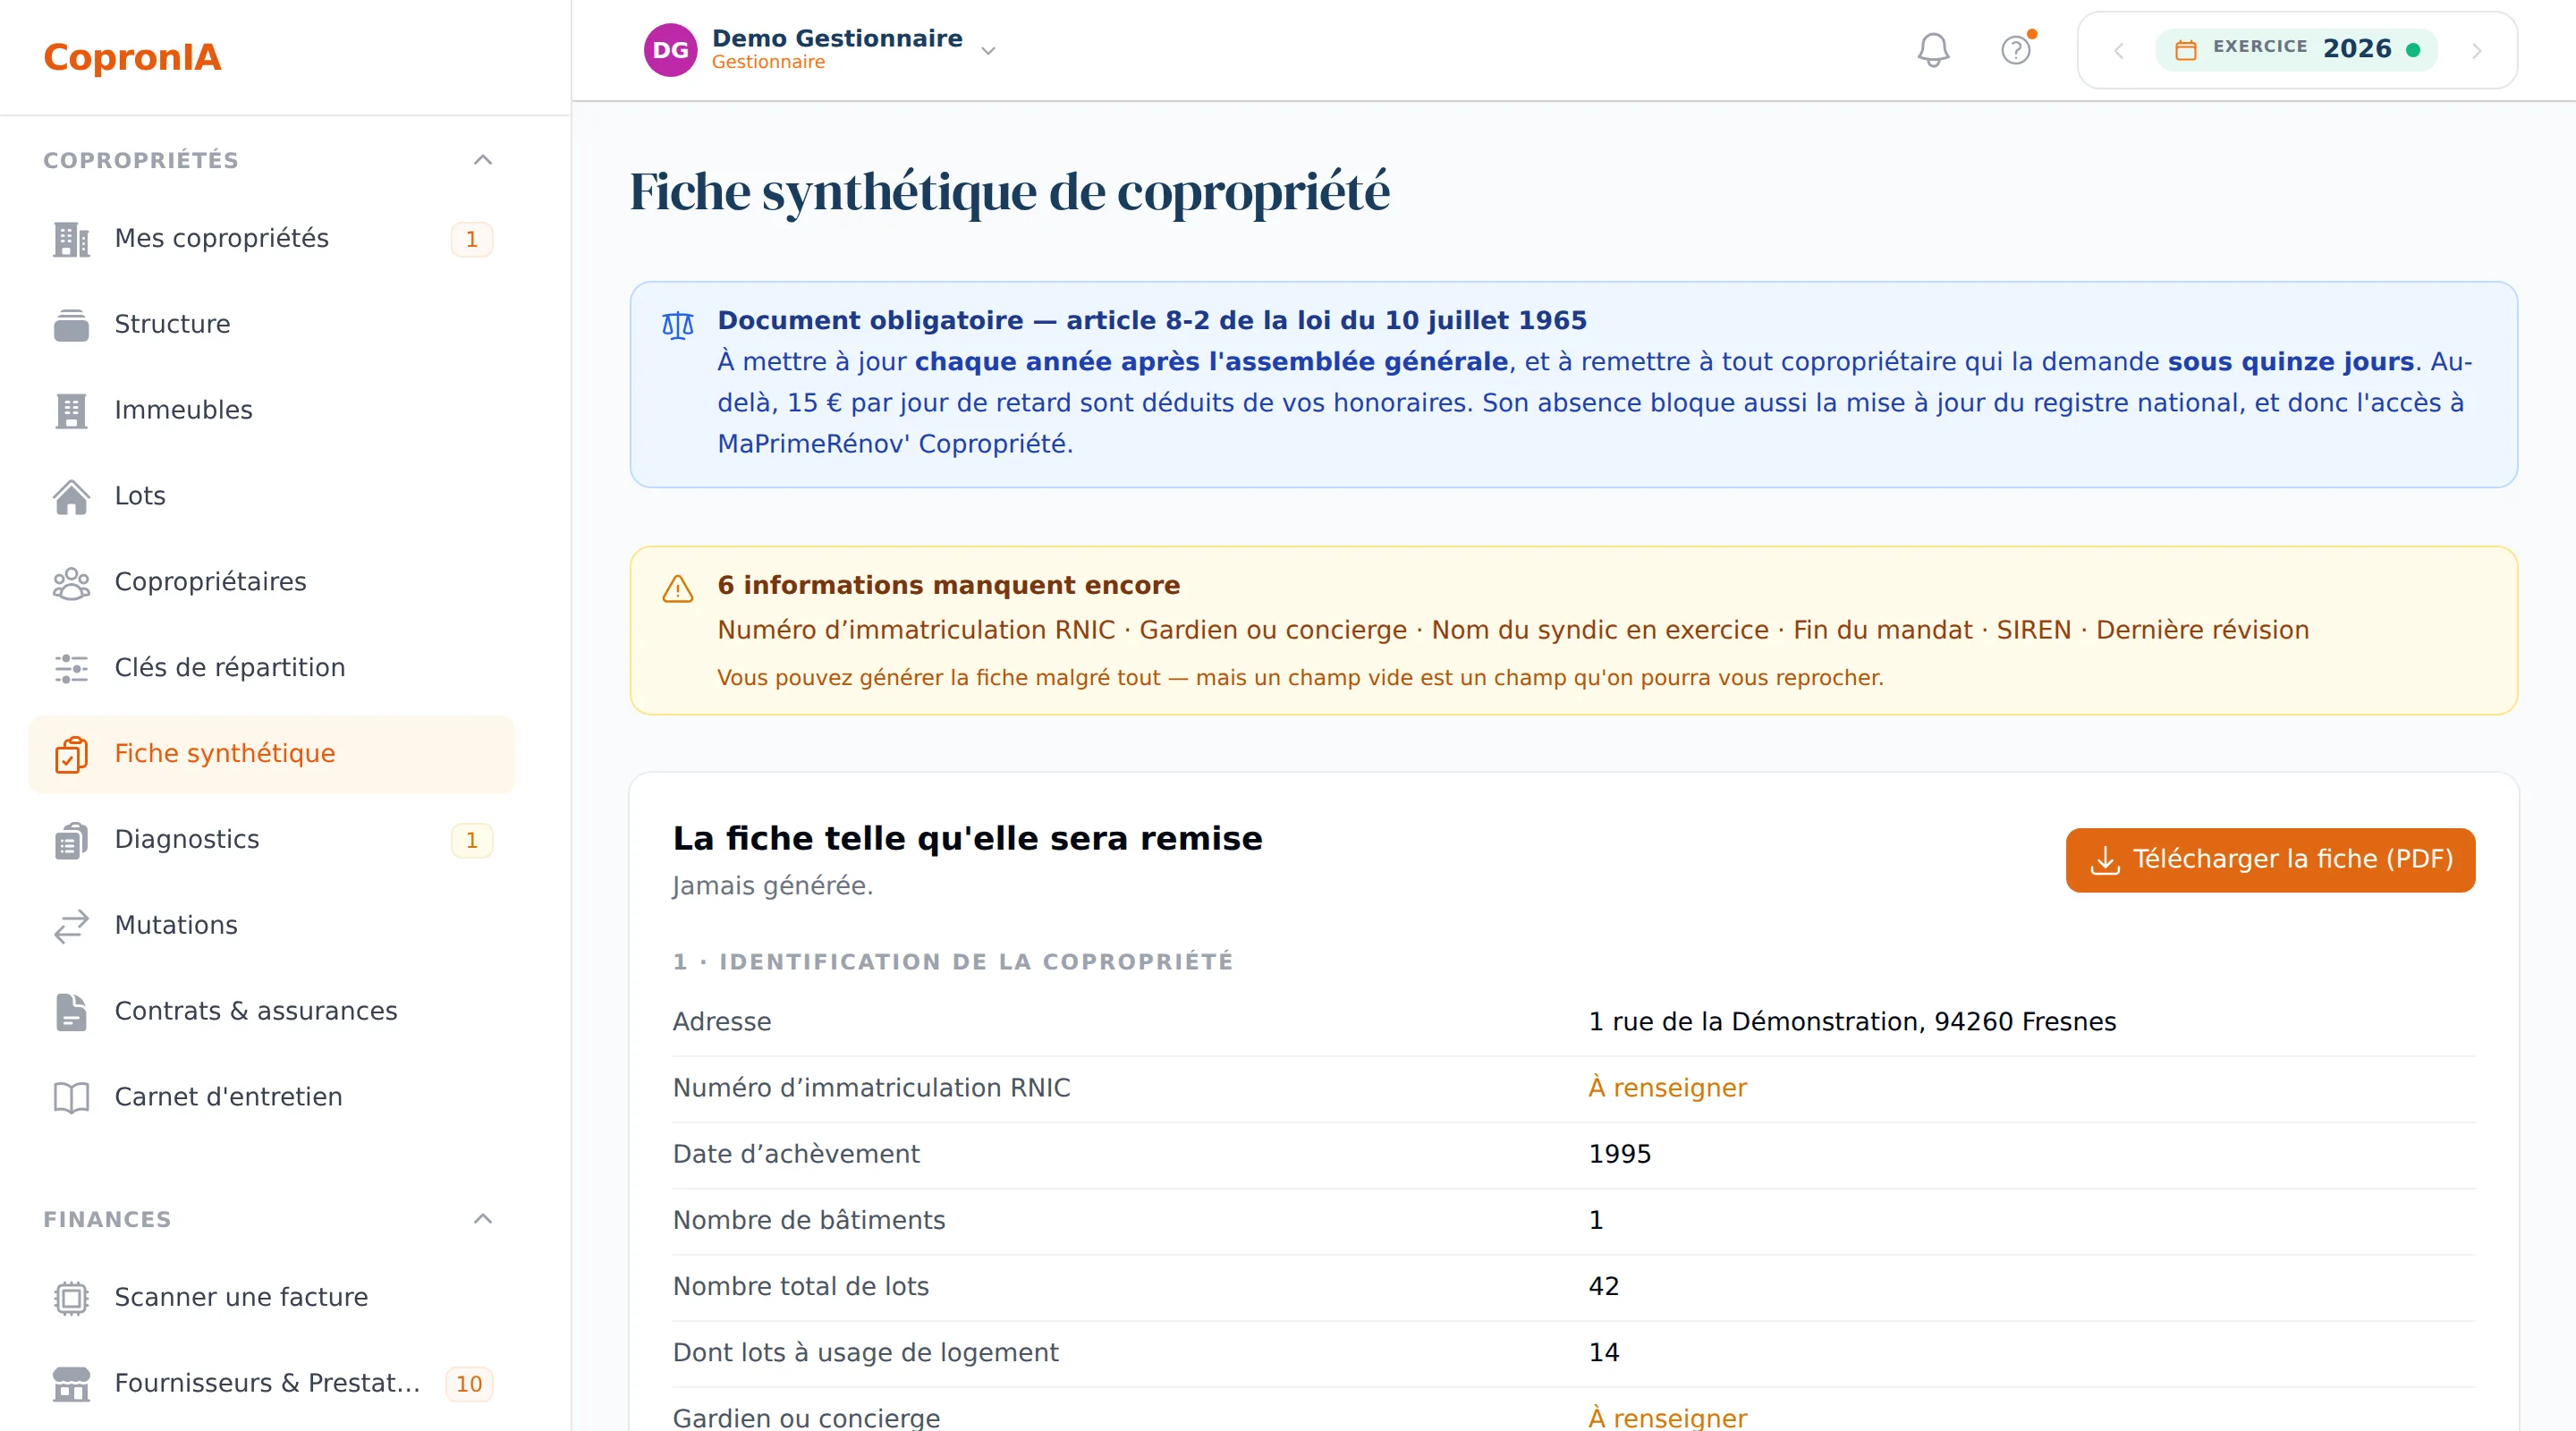Viewport: 2576px width, 1431px height.
Task: Click 'À renseigner' for Gardien ou concierge
Action: 1667,1418
